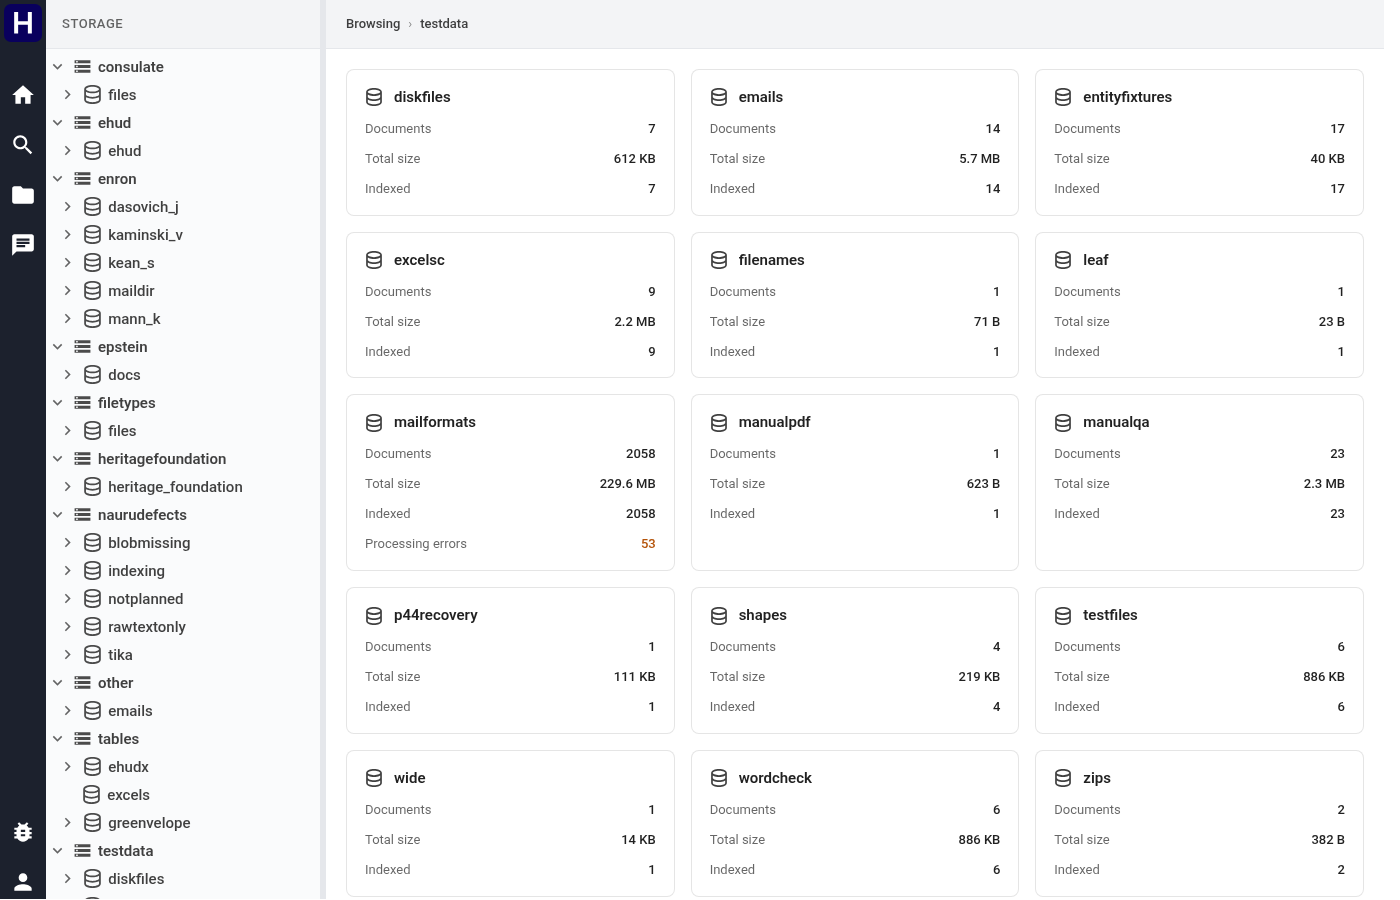Click Processing errors label on mailformats card
Screen dimensions: 1400x900
click(x=416, y=544)
